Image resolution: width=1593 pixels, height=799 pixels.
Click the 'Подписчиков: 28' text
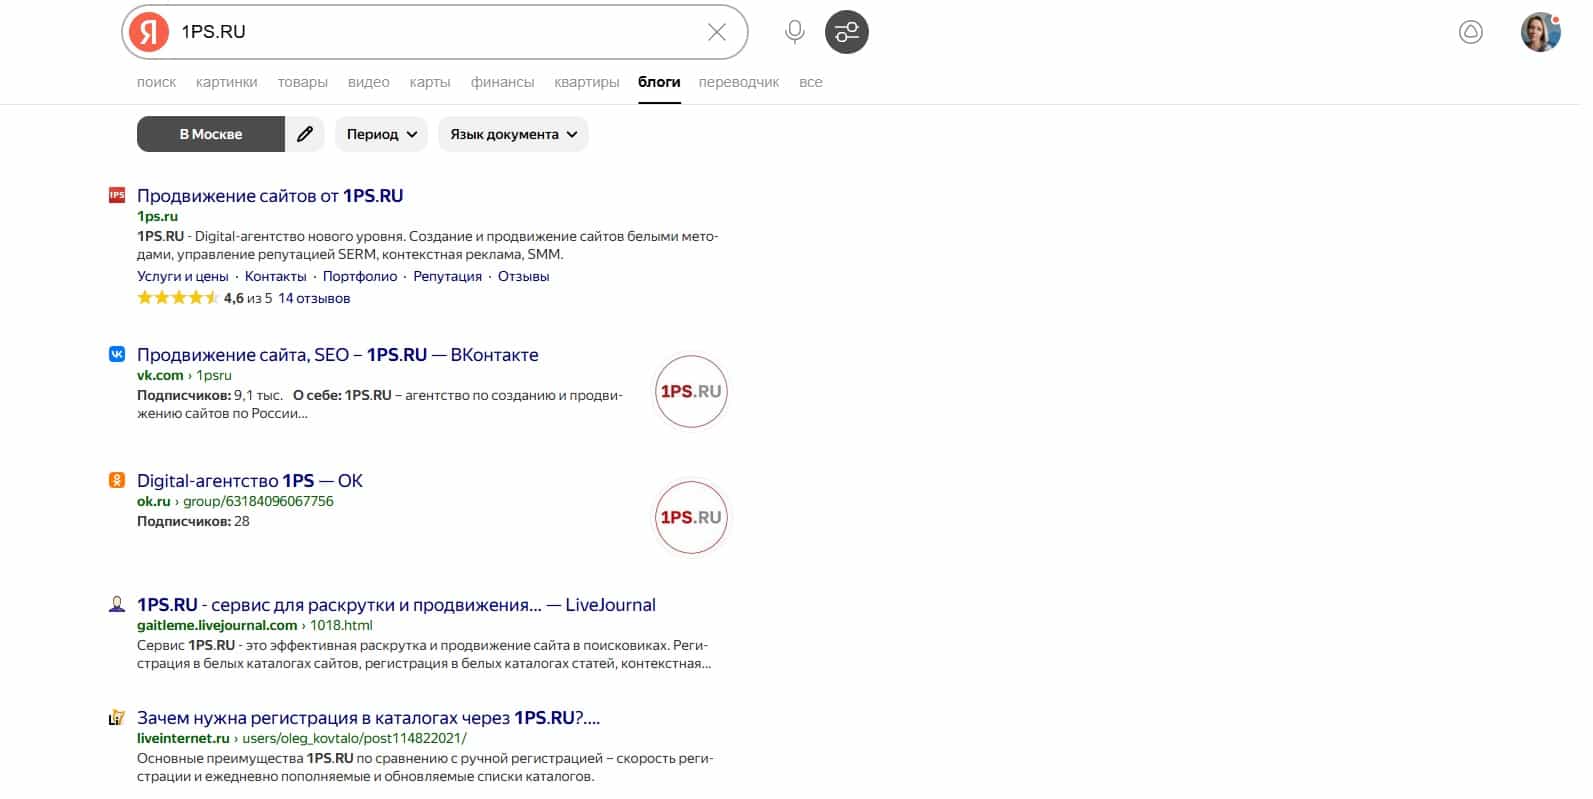click(x=193, y=521)
